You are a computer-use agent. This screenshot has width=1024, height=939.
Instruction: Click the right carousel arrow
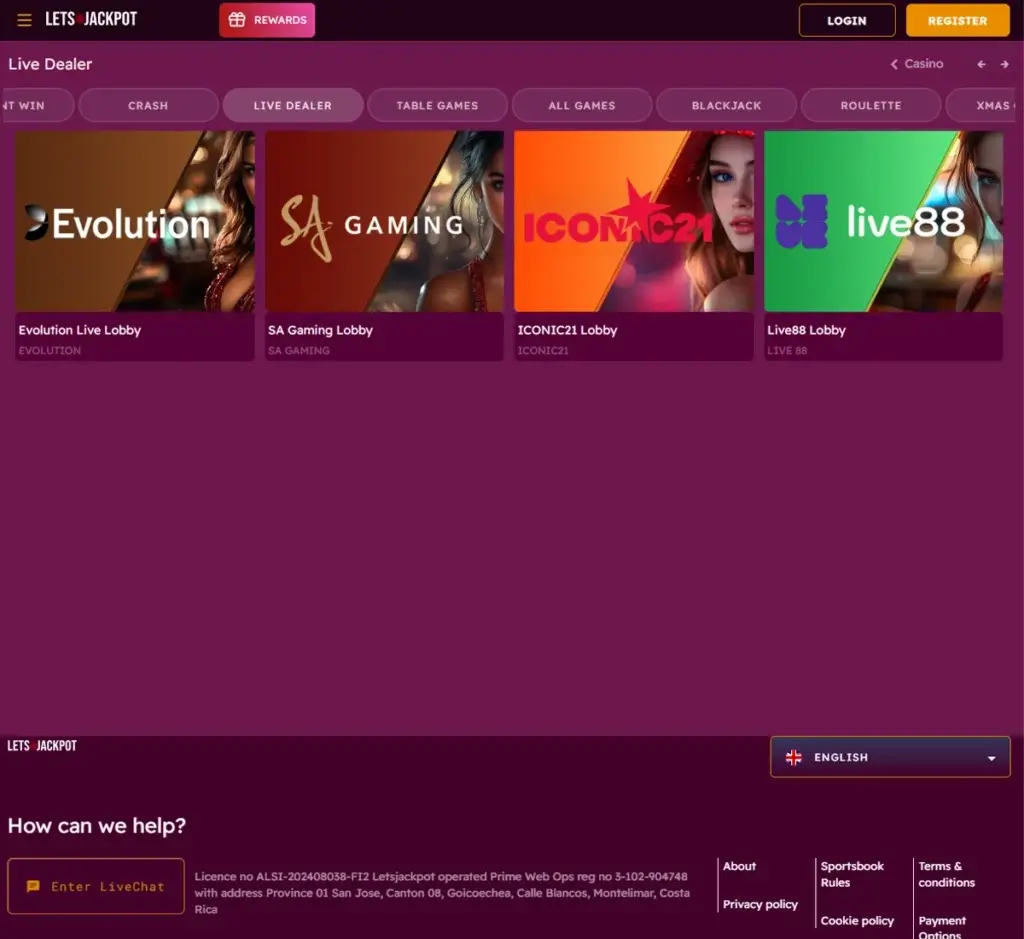click(x=1007, y=63)
